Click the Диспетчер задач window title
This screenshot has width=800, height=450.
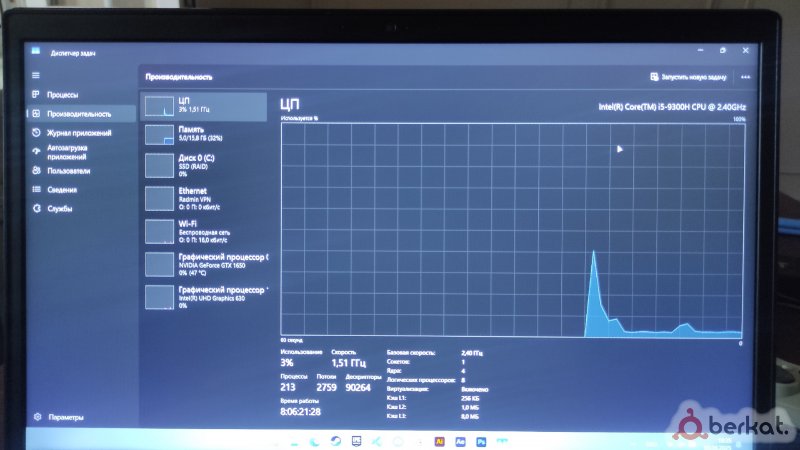72,53
